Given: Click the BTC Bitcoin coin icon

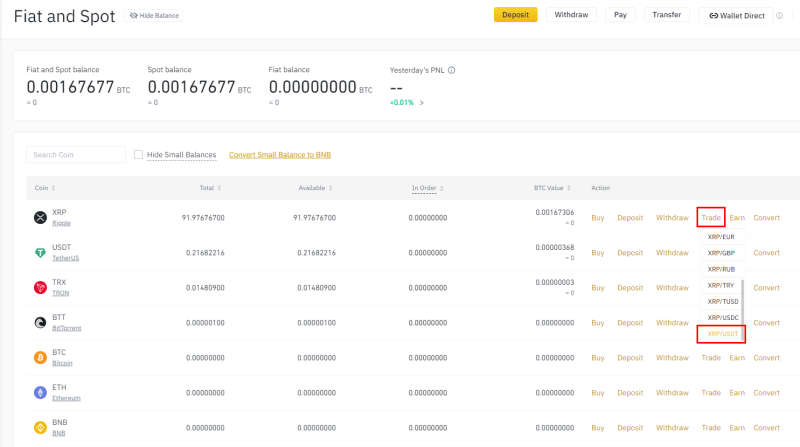Looking at the screenshot, I should (x=40, y=358).
